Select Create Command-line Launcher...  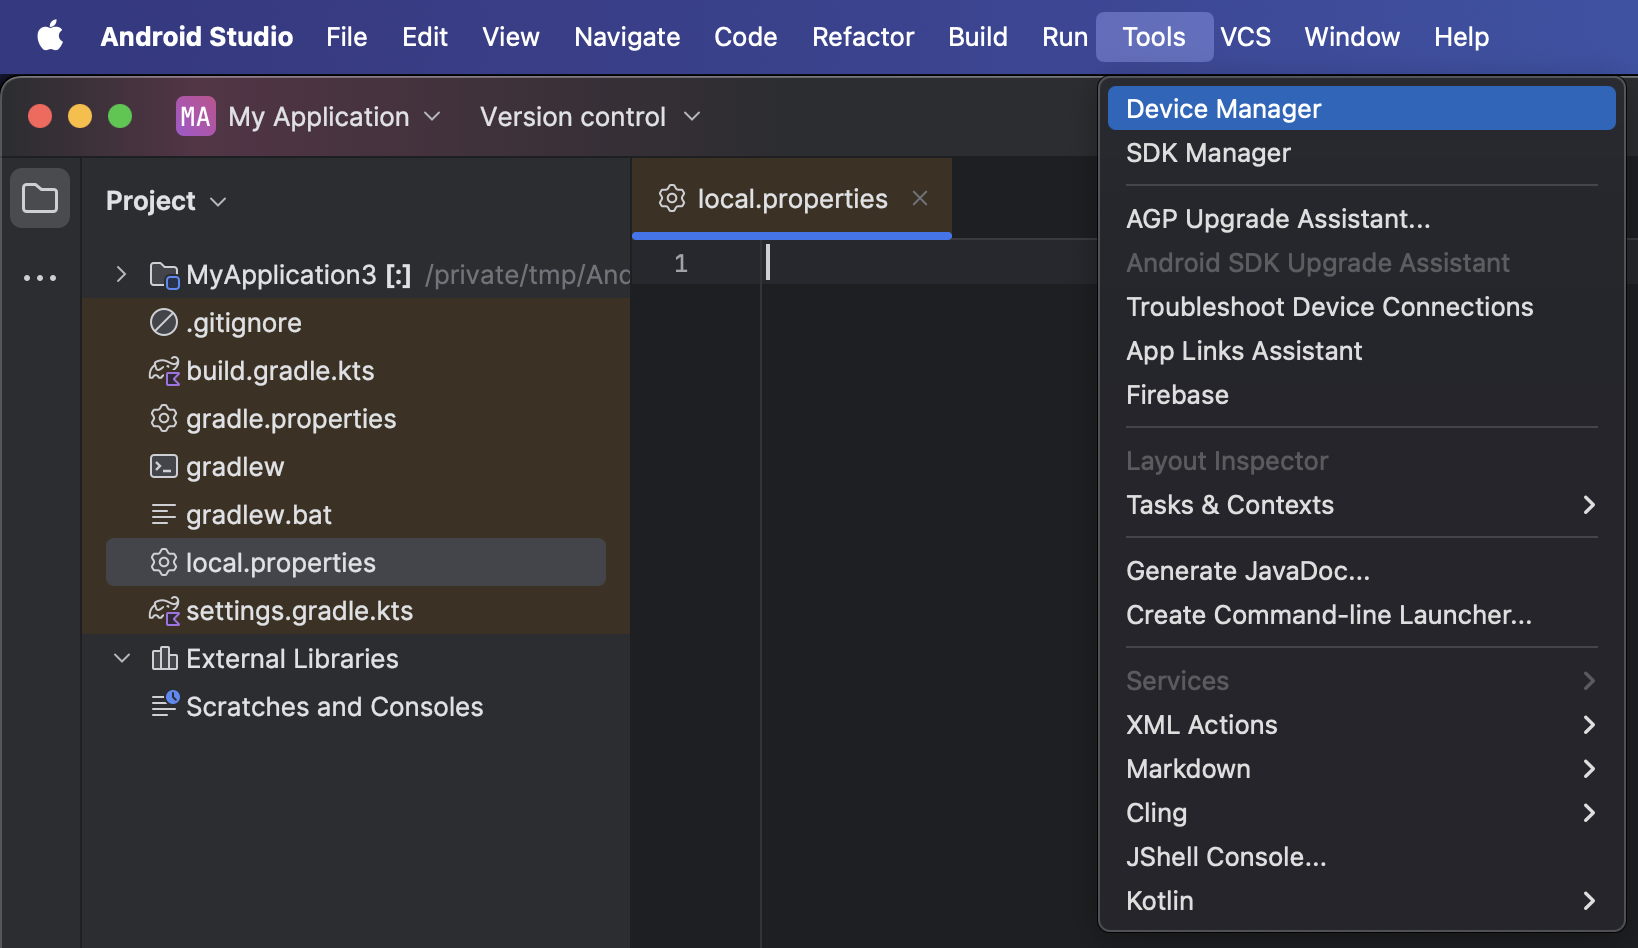click(1361, 615)
